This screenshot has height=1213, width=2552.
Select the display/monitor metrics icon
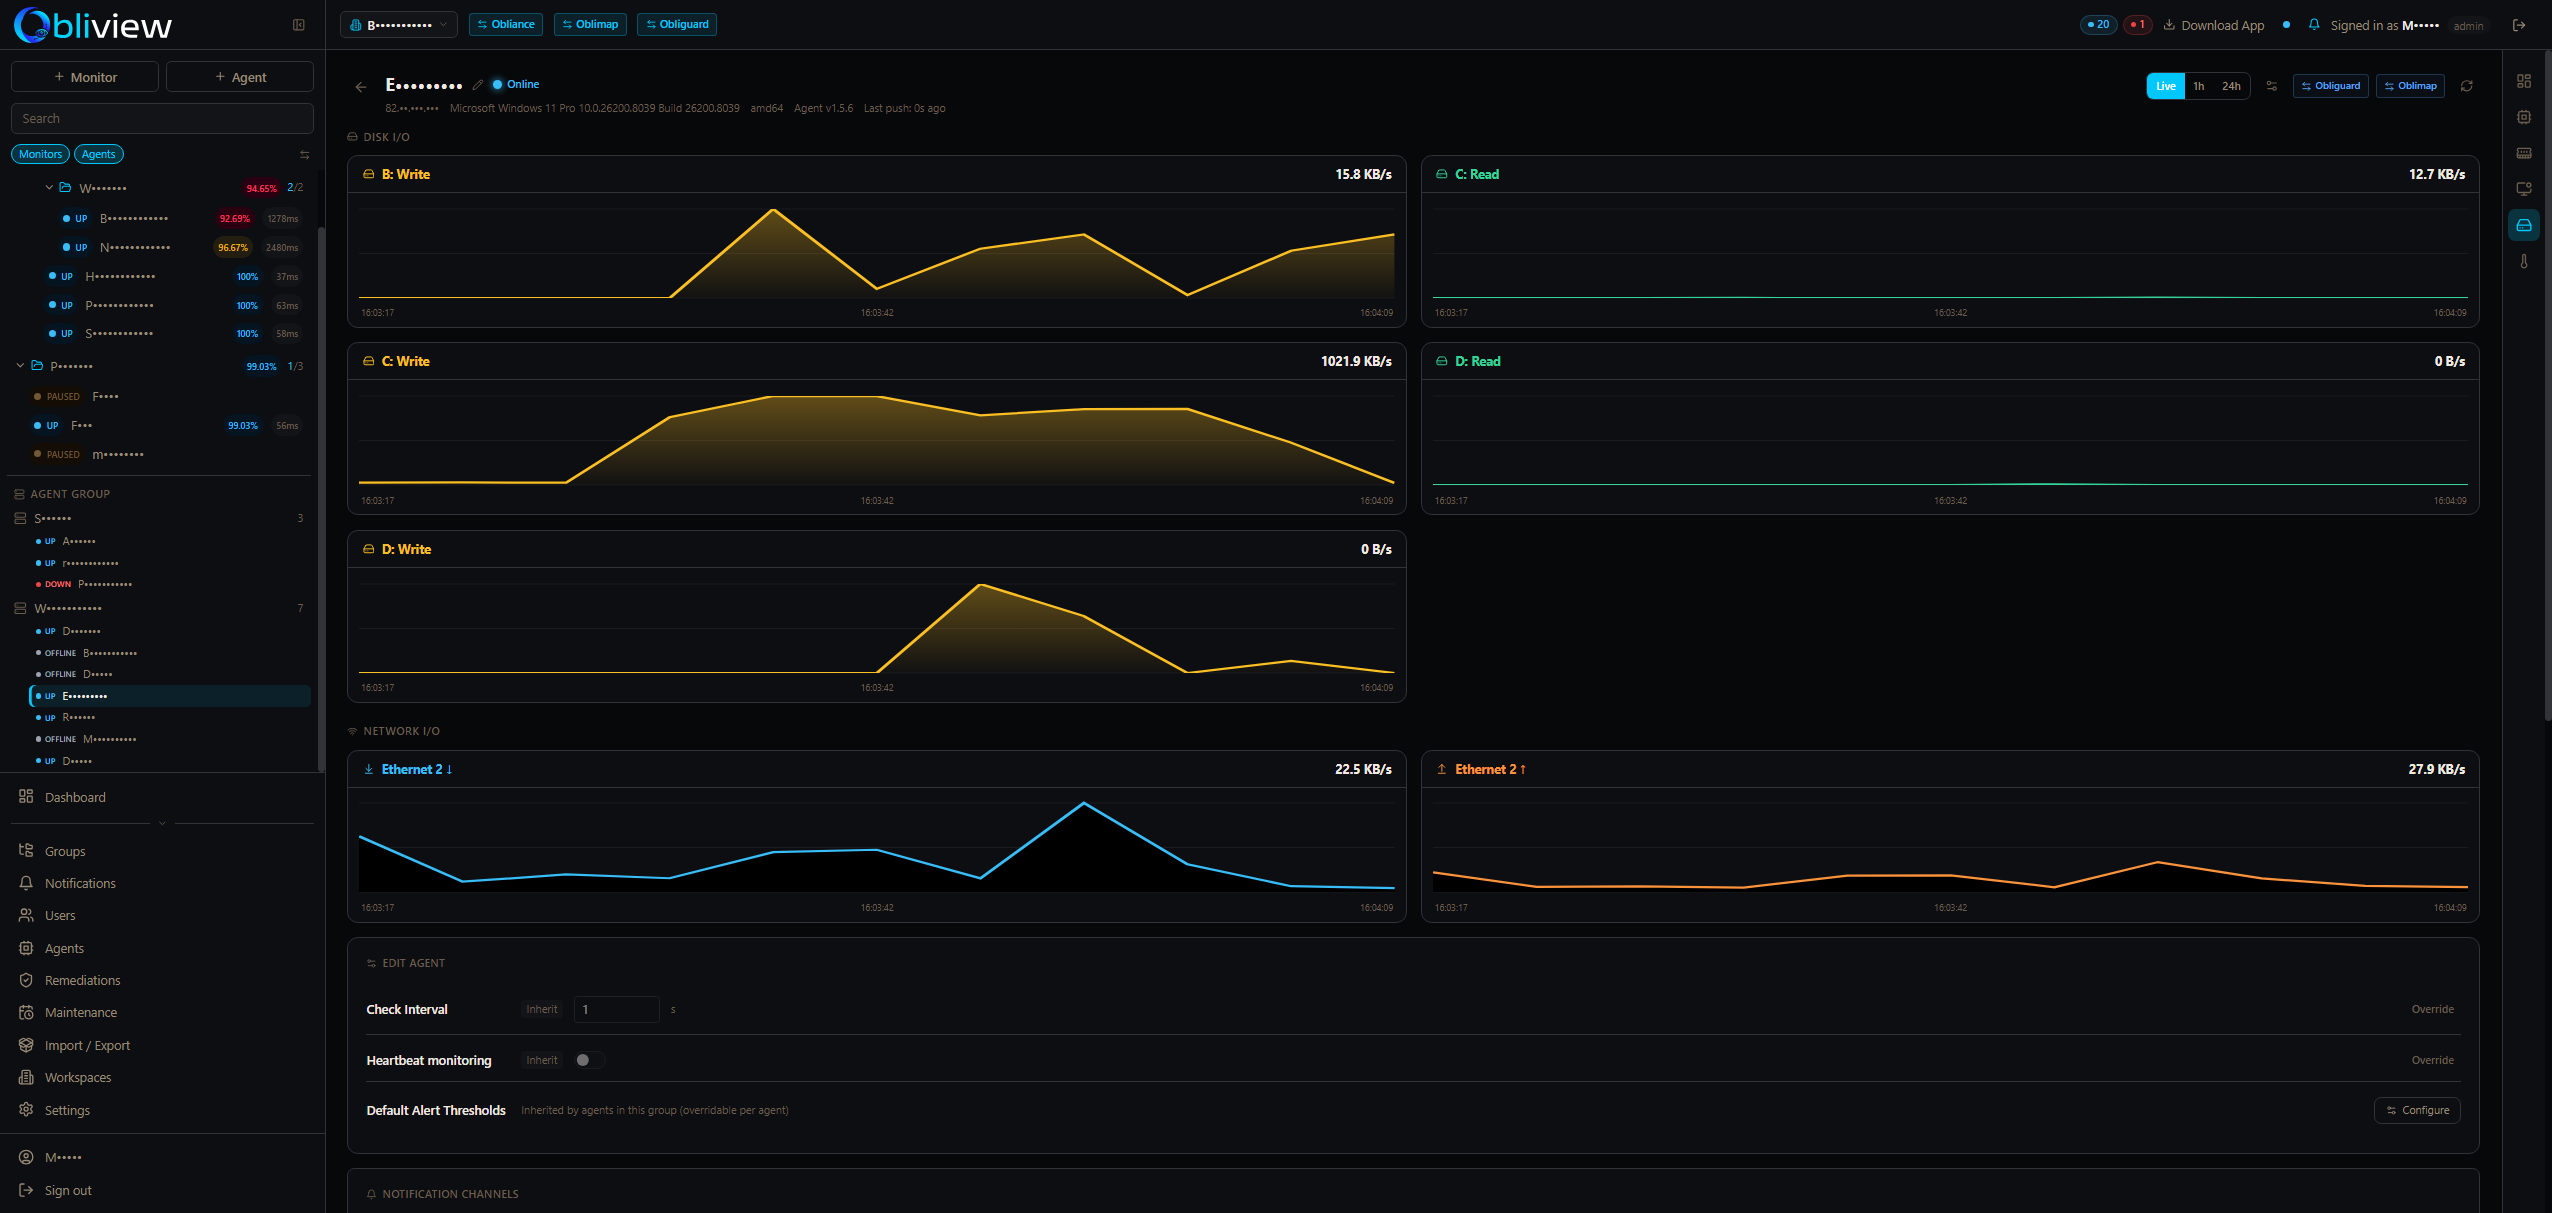click(2525, 188)
